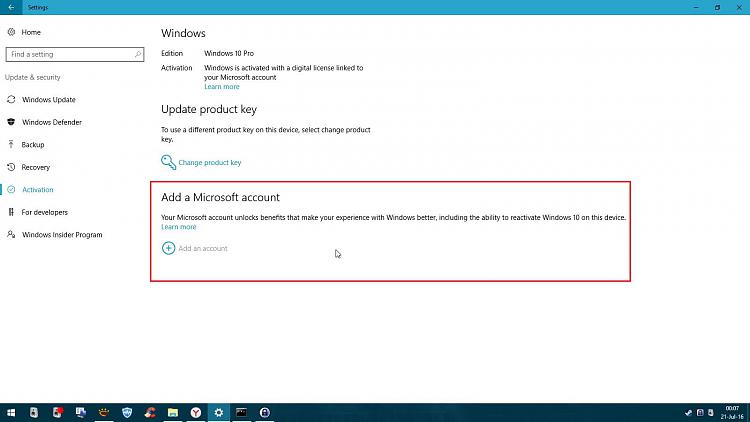Click the Add an account button
This screenshot has width=750, height=422.
195,248
